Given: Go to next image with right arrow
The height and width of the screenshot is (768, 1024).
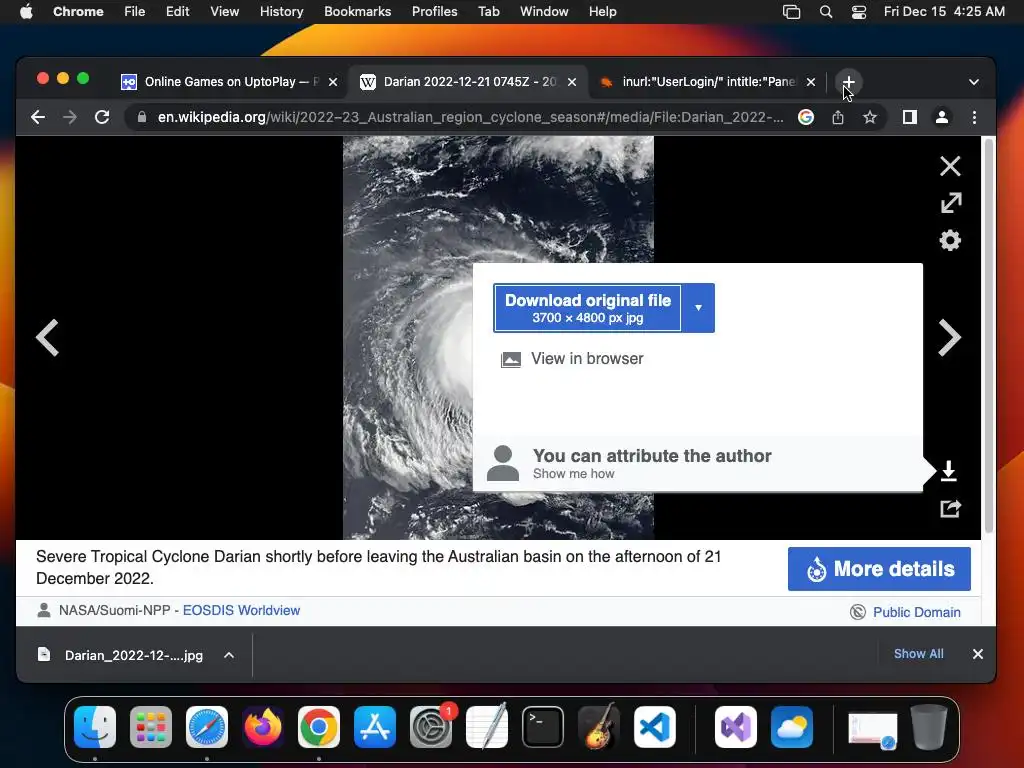Looking at the screenshot, I should tap(950, 338).
